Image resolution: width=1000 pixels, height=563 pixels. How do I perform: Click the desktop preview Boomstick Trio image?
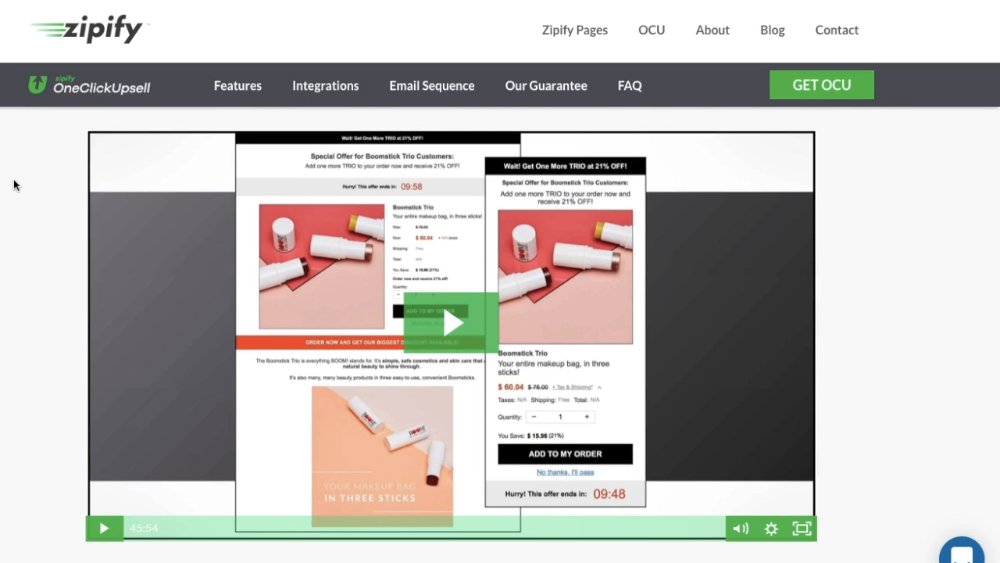coord(321,267)
